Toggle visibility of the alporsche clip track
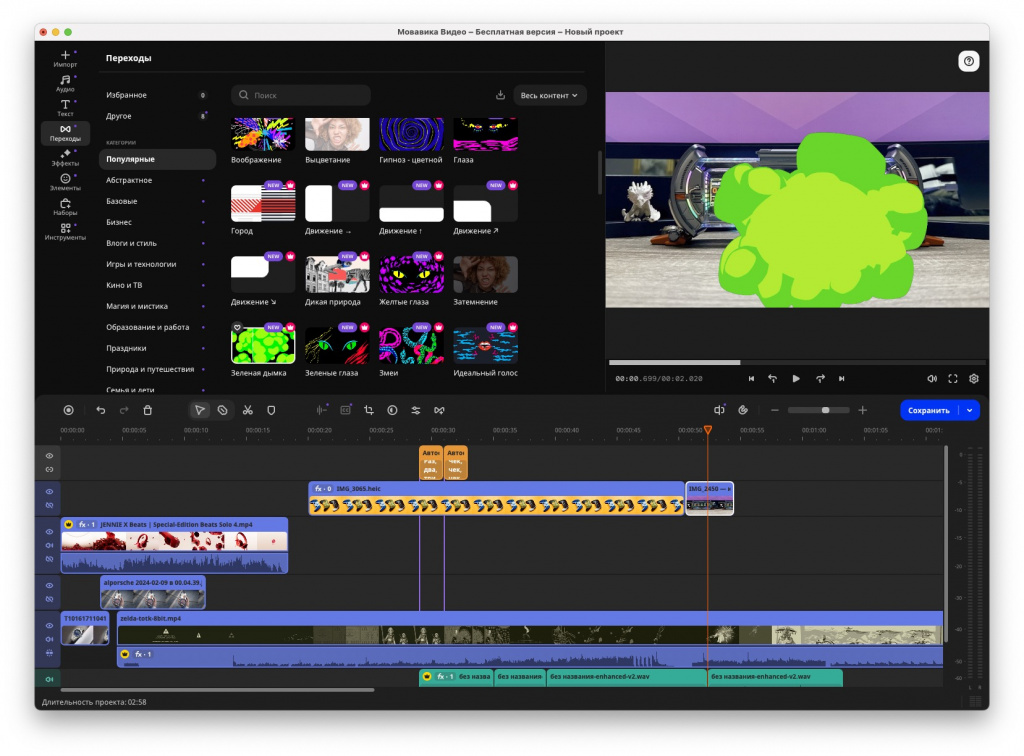Viewport: 1024px width, 756px height. point(48,585)
